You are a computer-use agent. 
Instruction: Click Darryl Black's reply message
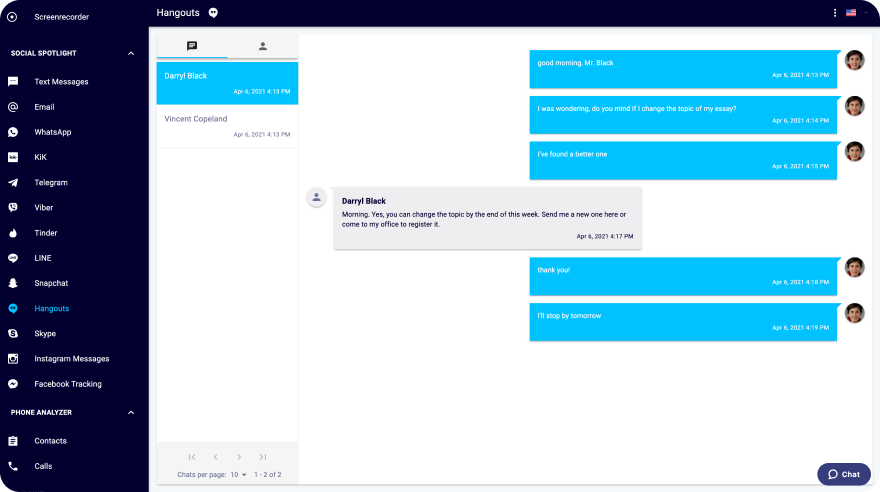(488, 218)
